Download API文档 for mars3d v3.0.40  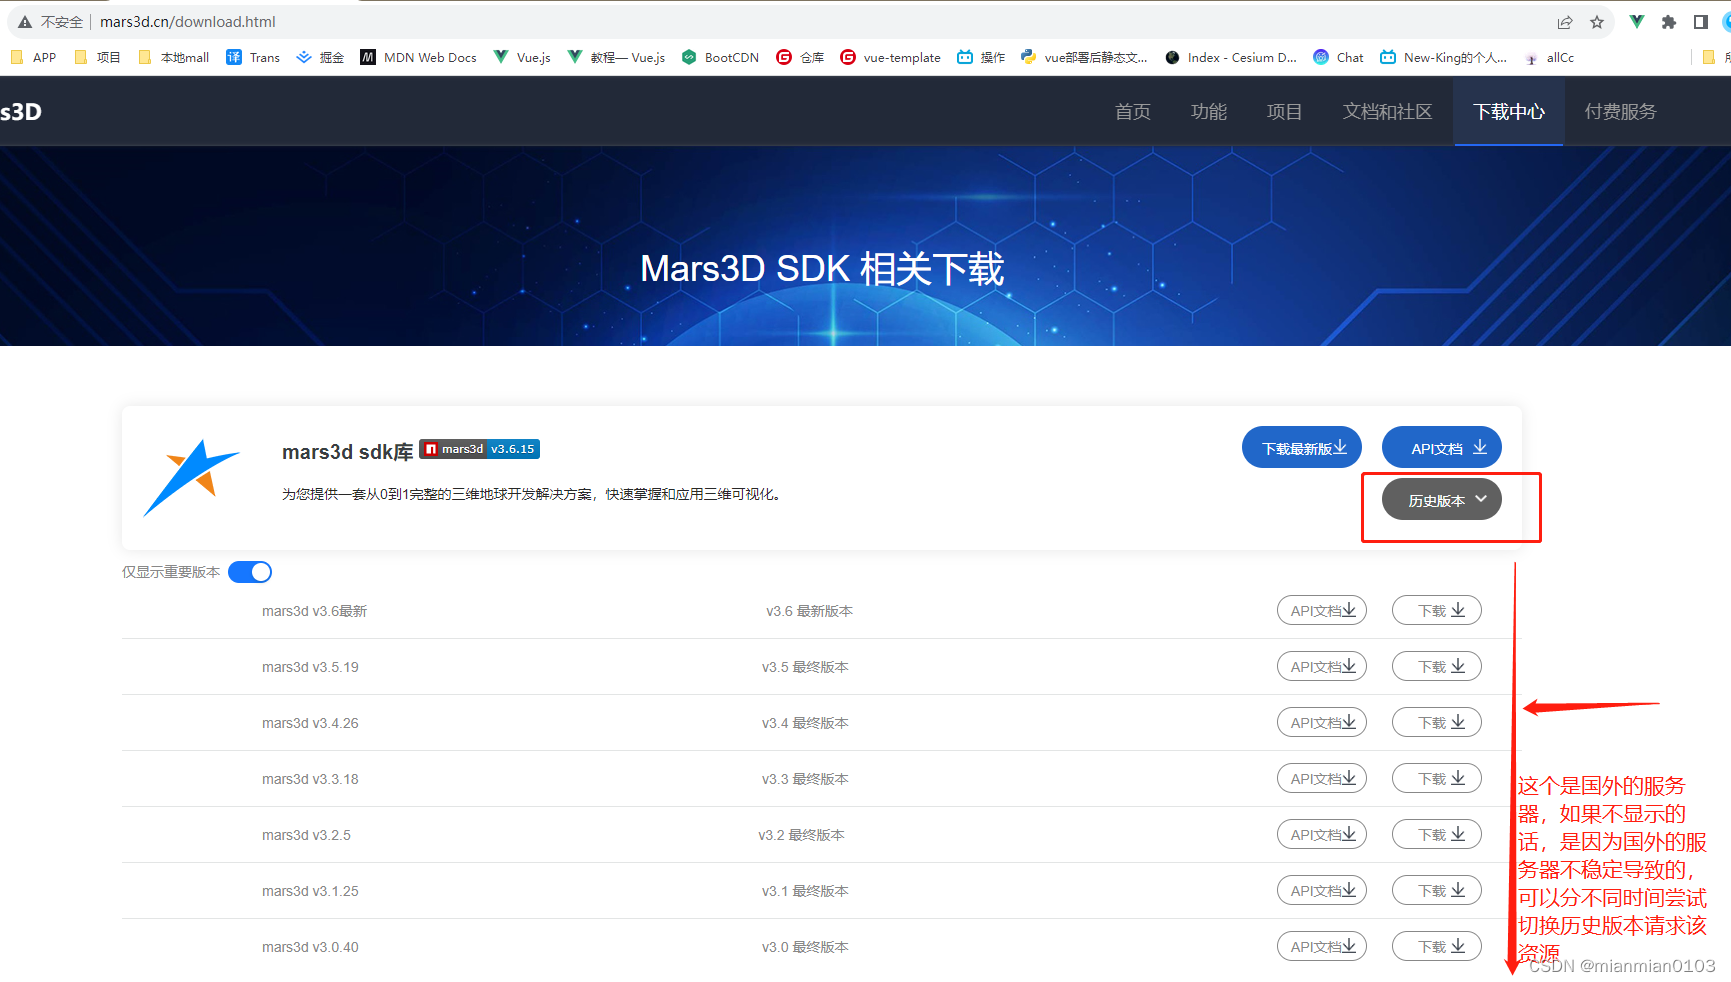point(1322,947)
